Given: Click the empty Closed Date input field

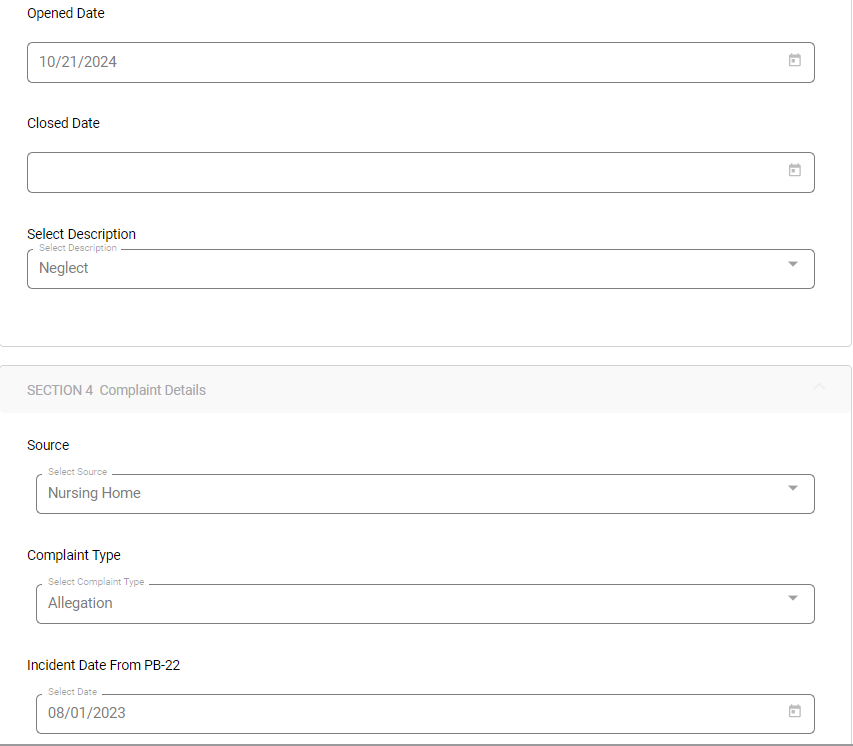Looking at the screenshot, I should pyautogui.click(x=400, y=172).
